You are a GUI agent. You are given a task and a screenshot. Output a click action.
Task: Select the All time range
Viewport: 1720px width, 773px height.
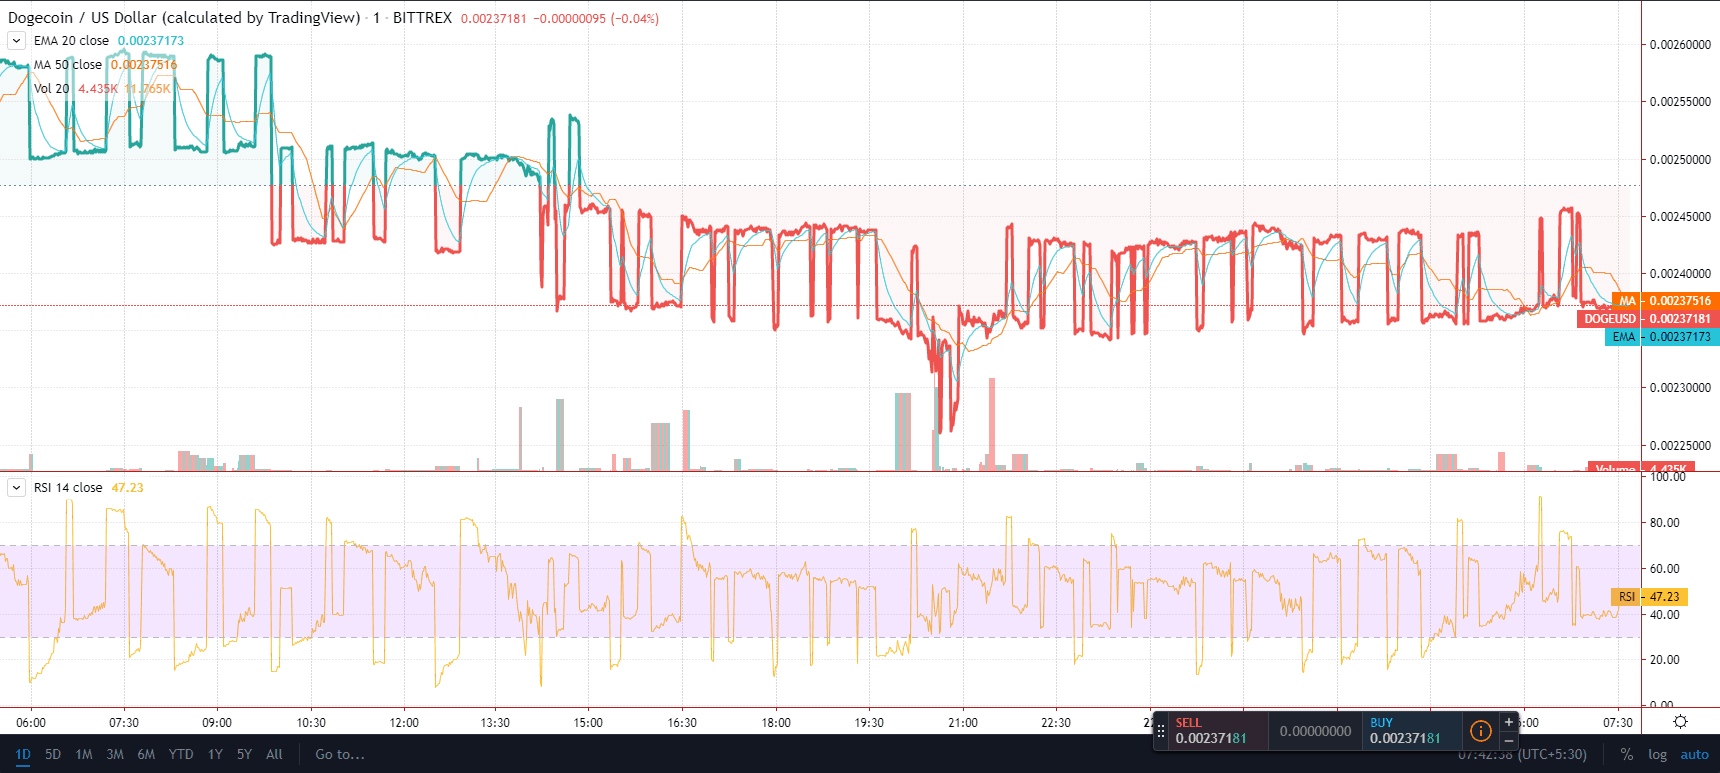pos(275,754)
